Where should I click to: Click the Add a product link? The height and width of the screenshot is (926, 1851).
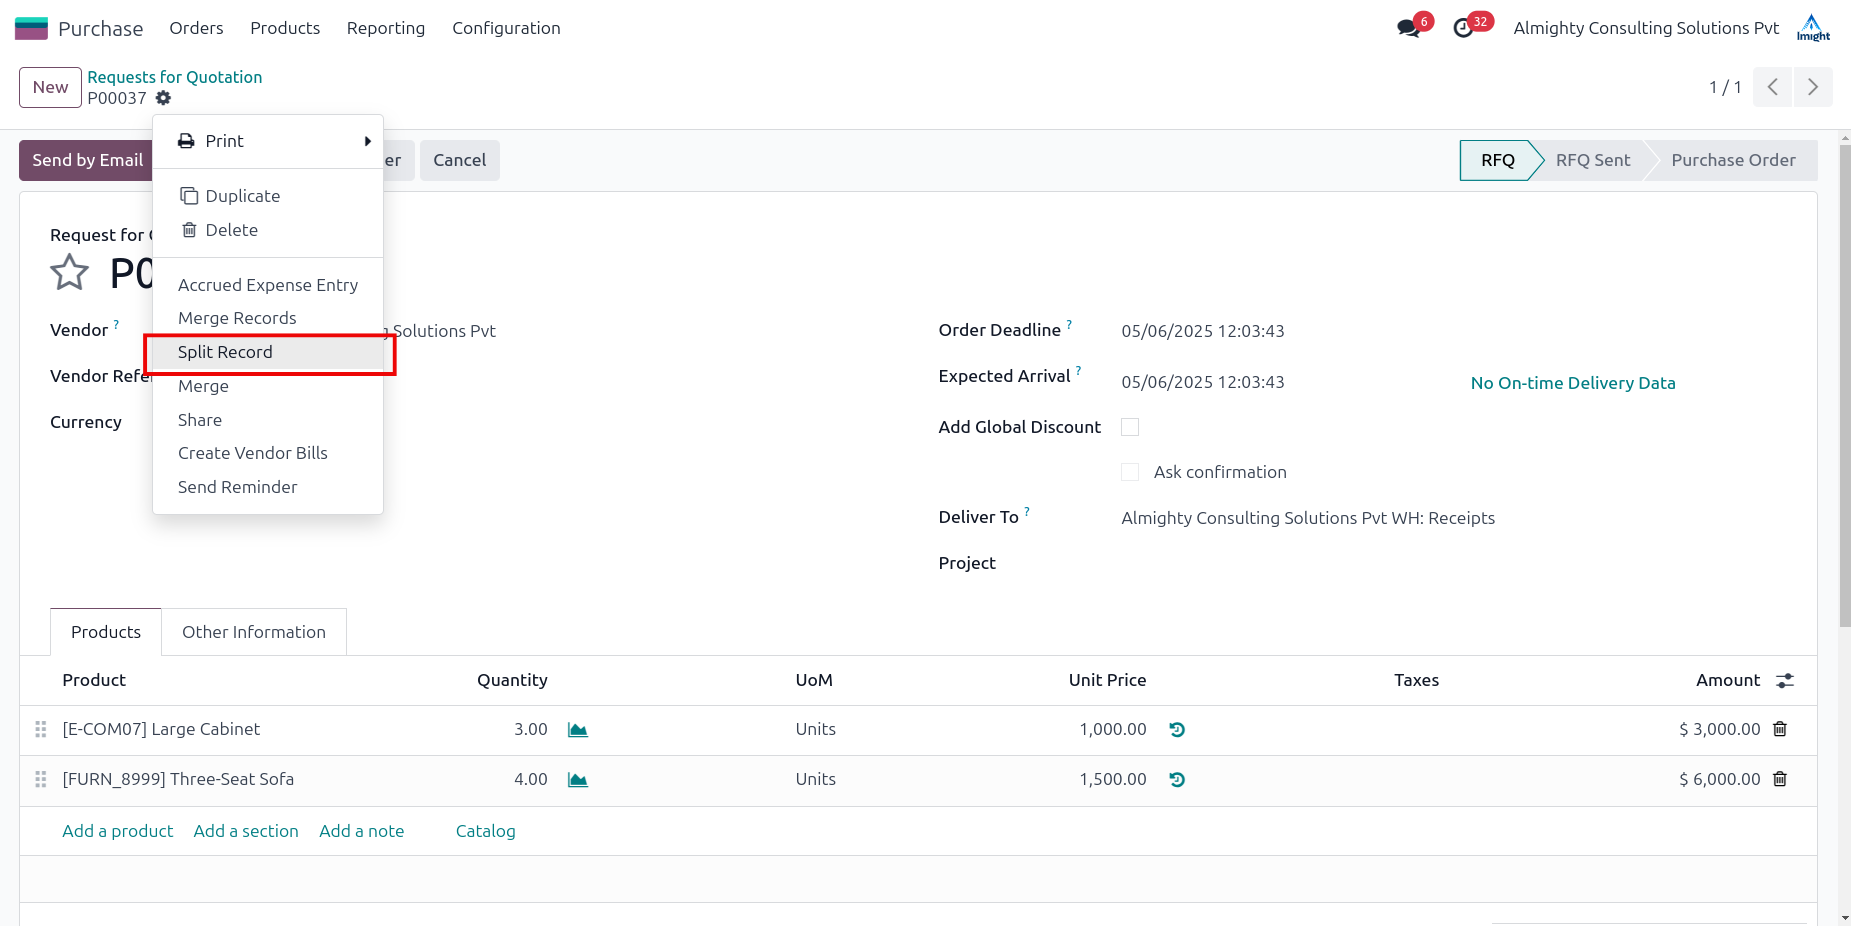pos(118,831)
